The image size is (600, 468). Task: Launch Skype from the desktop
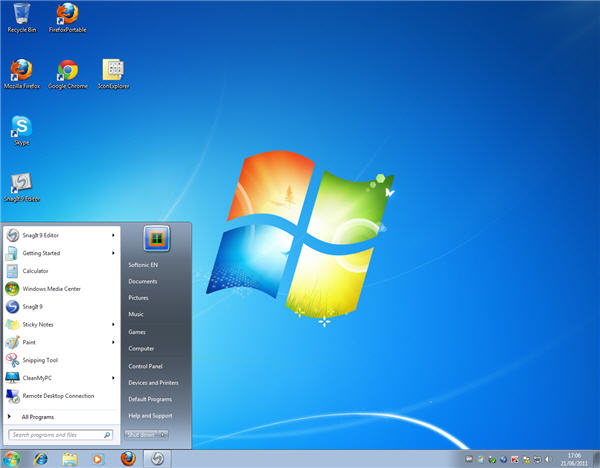(x=21, y=128)
